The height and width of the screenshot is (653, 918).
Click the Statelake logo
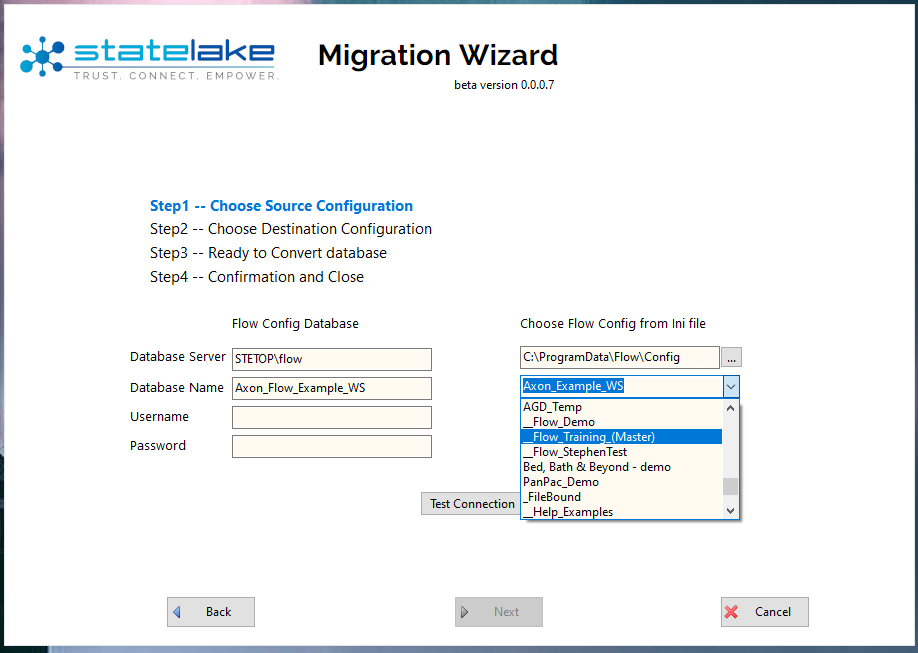[x=149, y=58]
